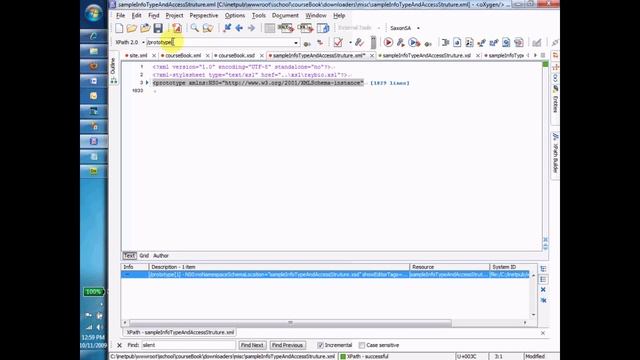Click Find in Files icon
This screenshot has width=640, height=360.
[x=208, y=28]
